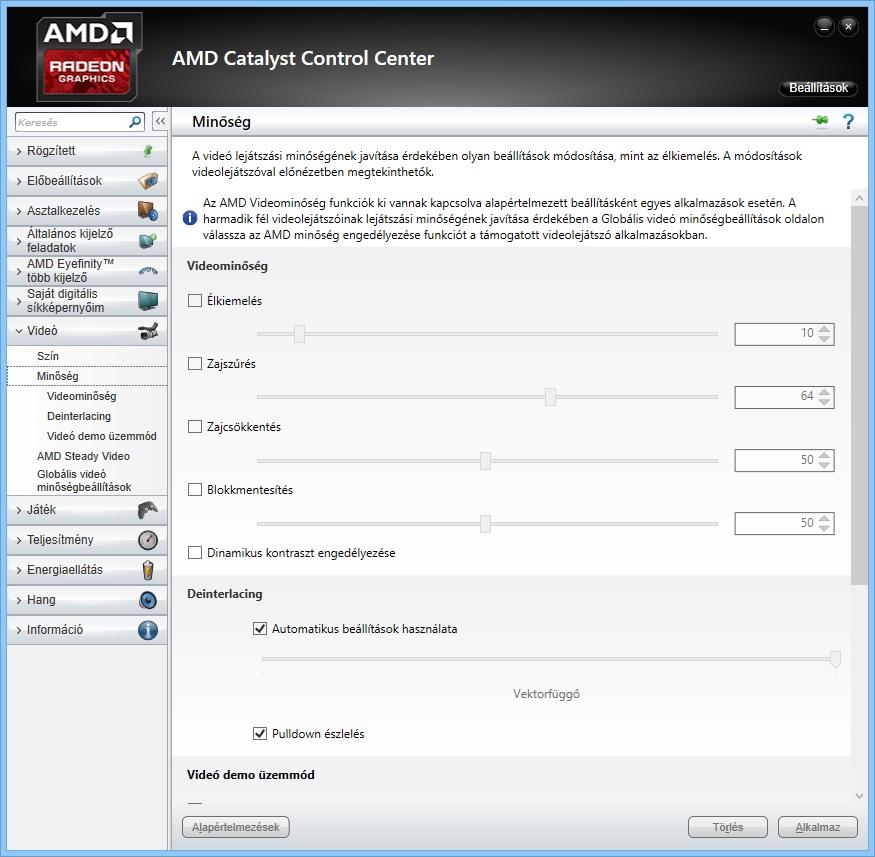Click the Alkalmaz button
The height and width of the screenshot is (857, 875).
pyautogui.click(x=818, y=827)
